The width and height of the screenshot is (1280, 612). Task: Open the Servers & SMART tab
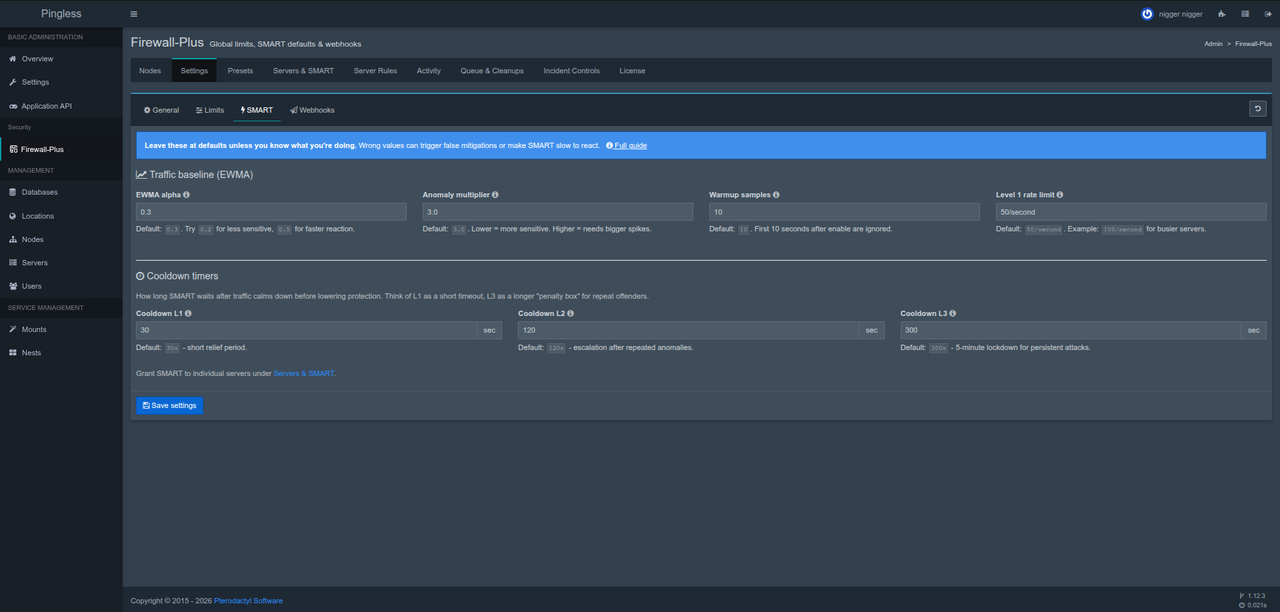pyautogui.click(x=303, y=71)
